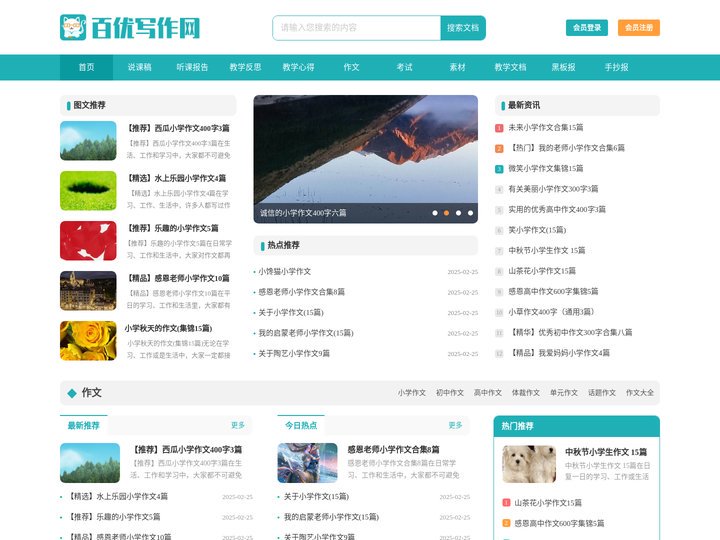Image resolution: width=720 pixels, height=540 pixels.
Task: Open 实用的优秀高中作文400字3篇 link
Action: tap(557, 209)
